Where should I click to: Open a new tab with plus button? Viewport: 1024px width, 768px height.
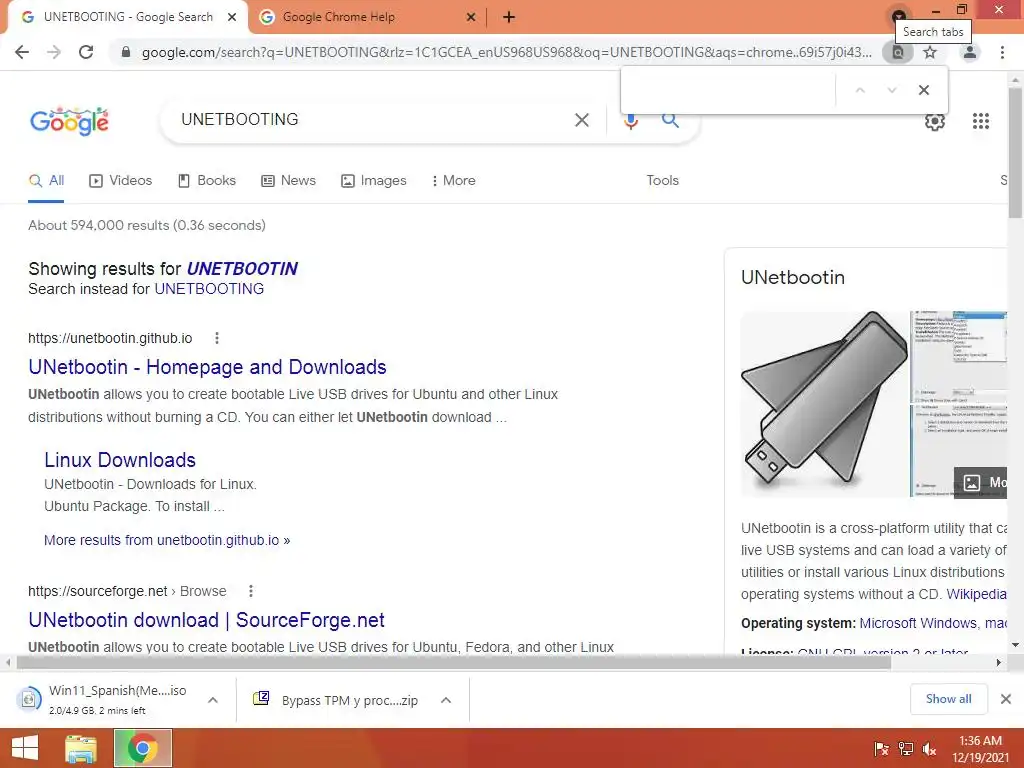click(509, 17)
